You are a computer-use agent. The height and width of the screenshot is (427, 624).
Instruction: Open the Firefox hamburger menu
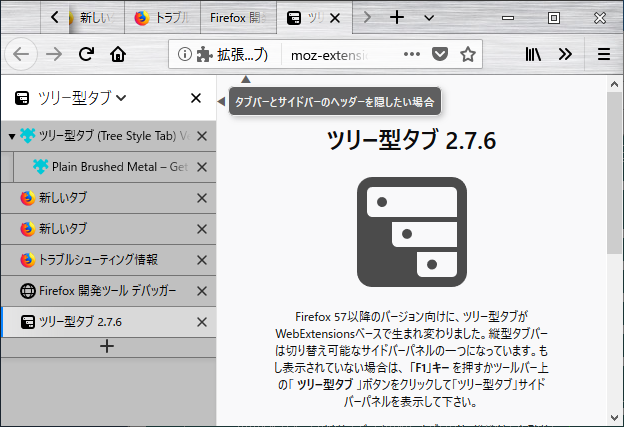pyautogui.click(x=604, y=54)
